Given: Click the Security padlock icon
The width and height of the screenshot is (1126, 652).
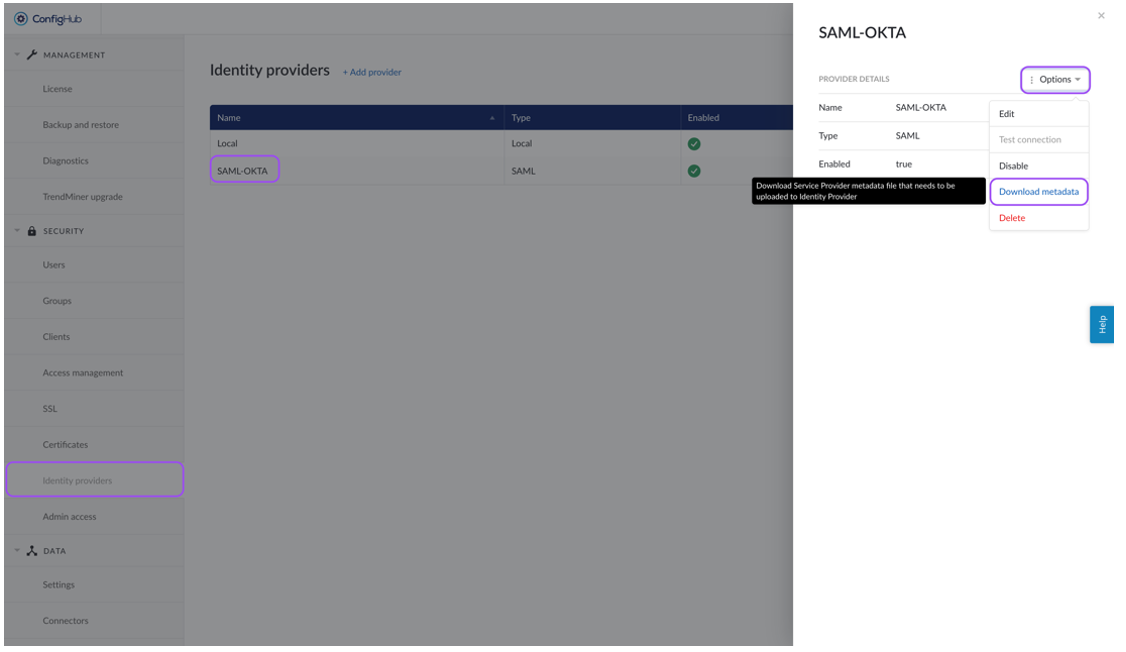Looking at the screenshot, I should (32, 231).
